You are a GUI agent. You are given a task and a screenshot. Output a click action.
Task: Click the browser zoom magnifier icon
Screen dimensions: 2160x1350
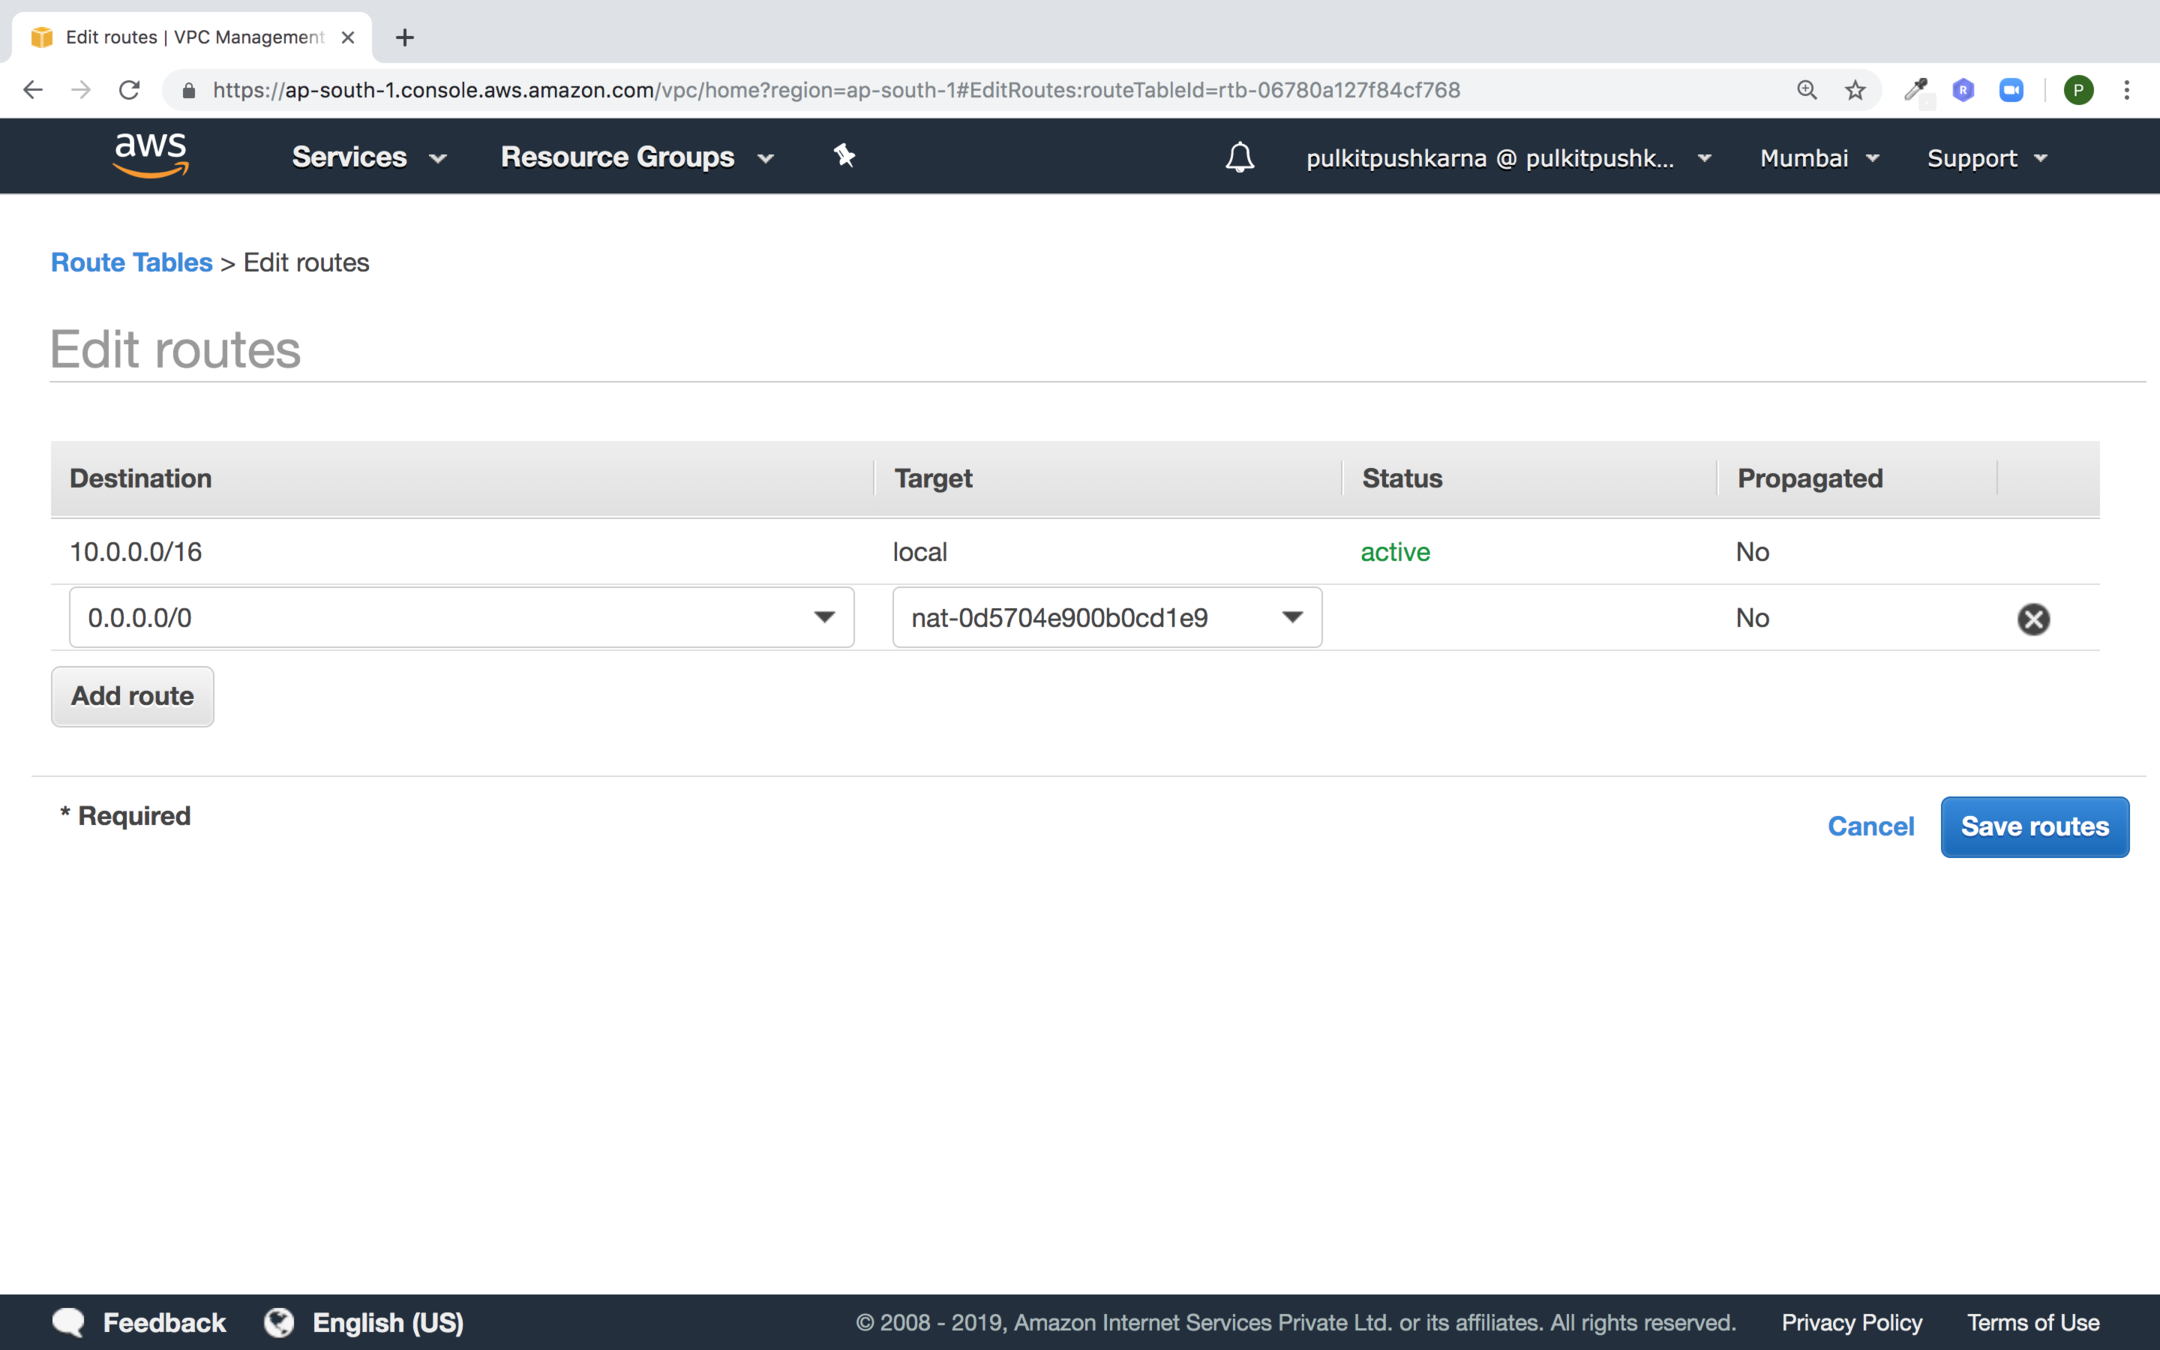[x=1807, y=90]
